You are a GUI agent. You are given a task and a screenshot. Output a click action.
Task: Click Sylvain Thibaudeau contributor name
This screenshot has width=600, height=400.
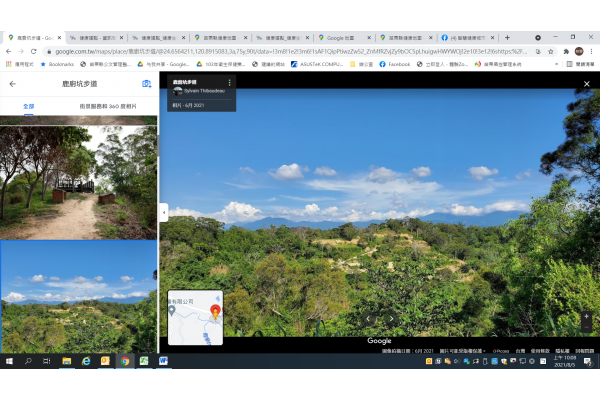204,91
